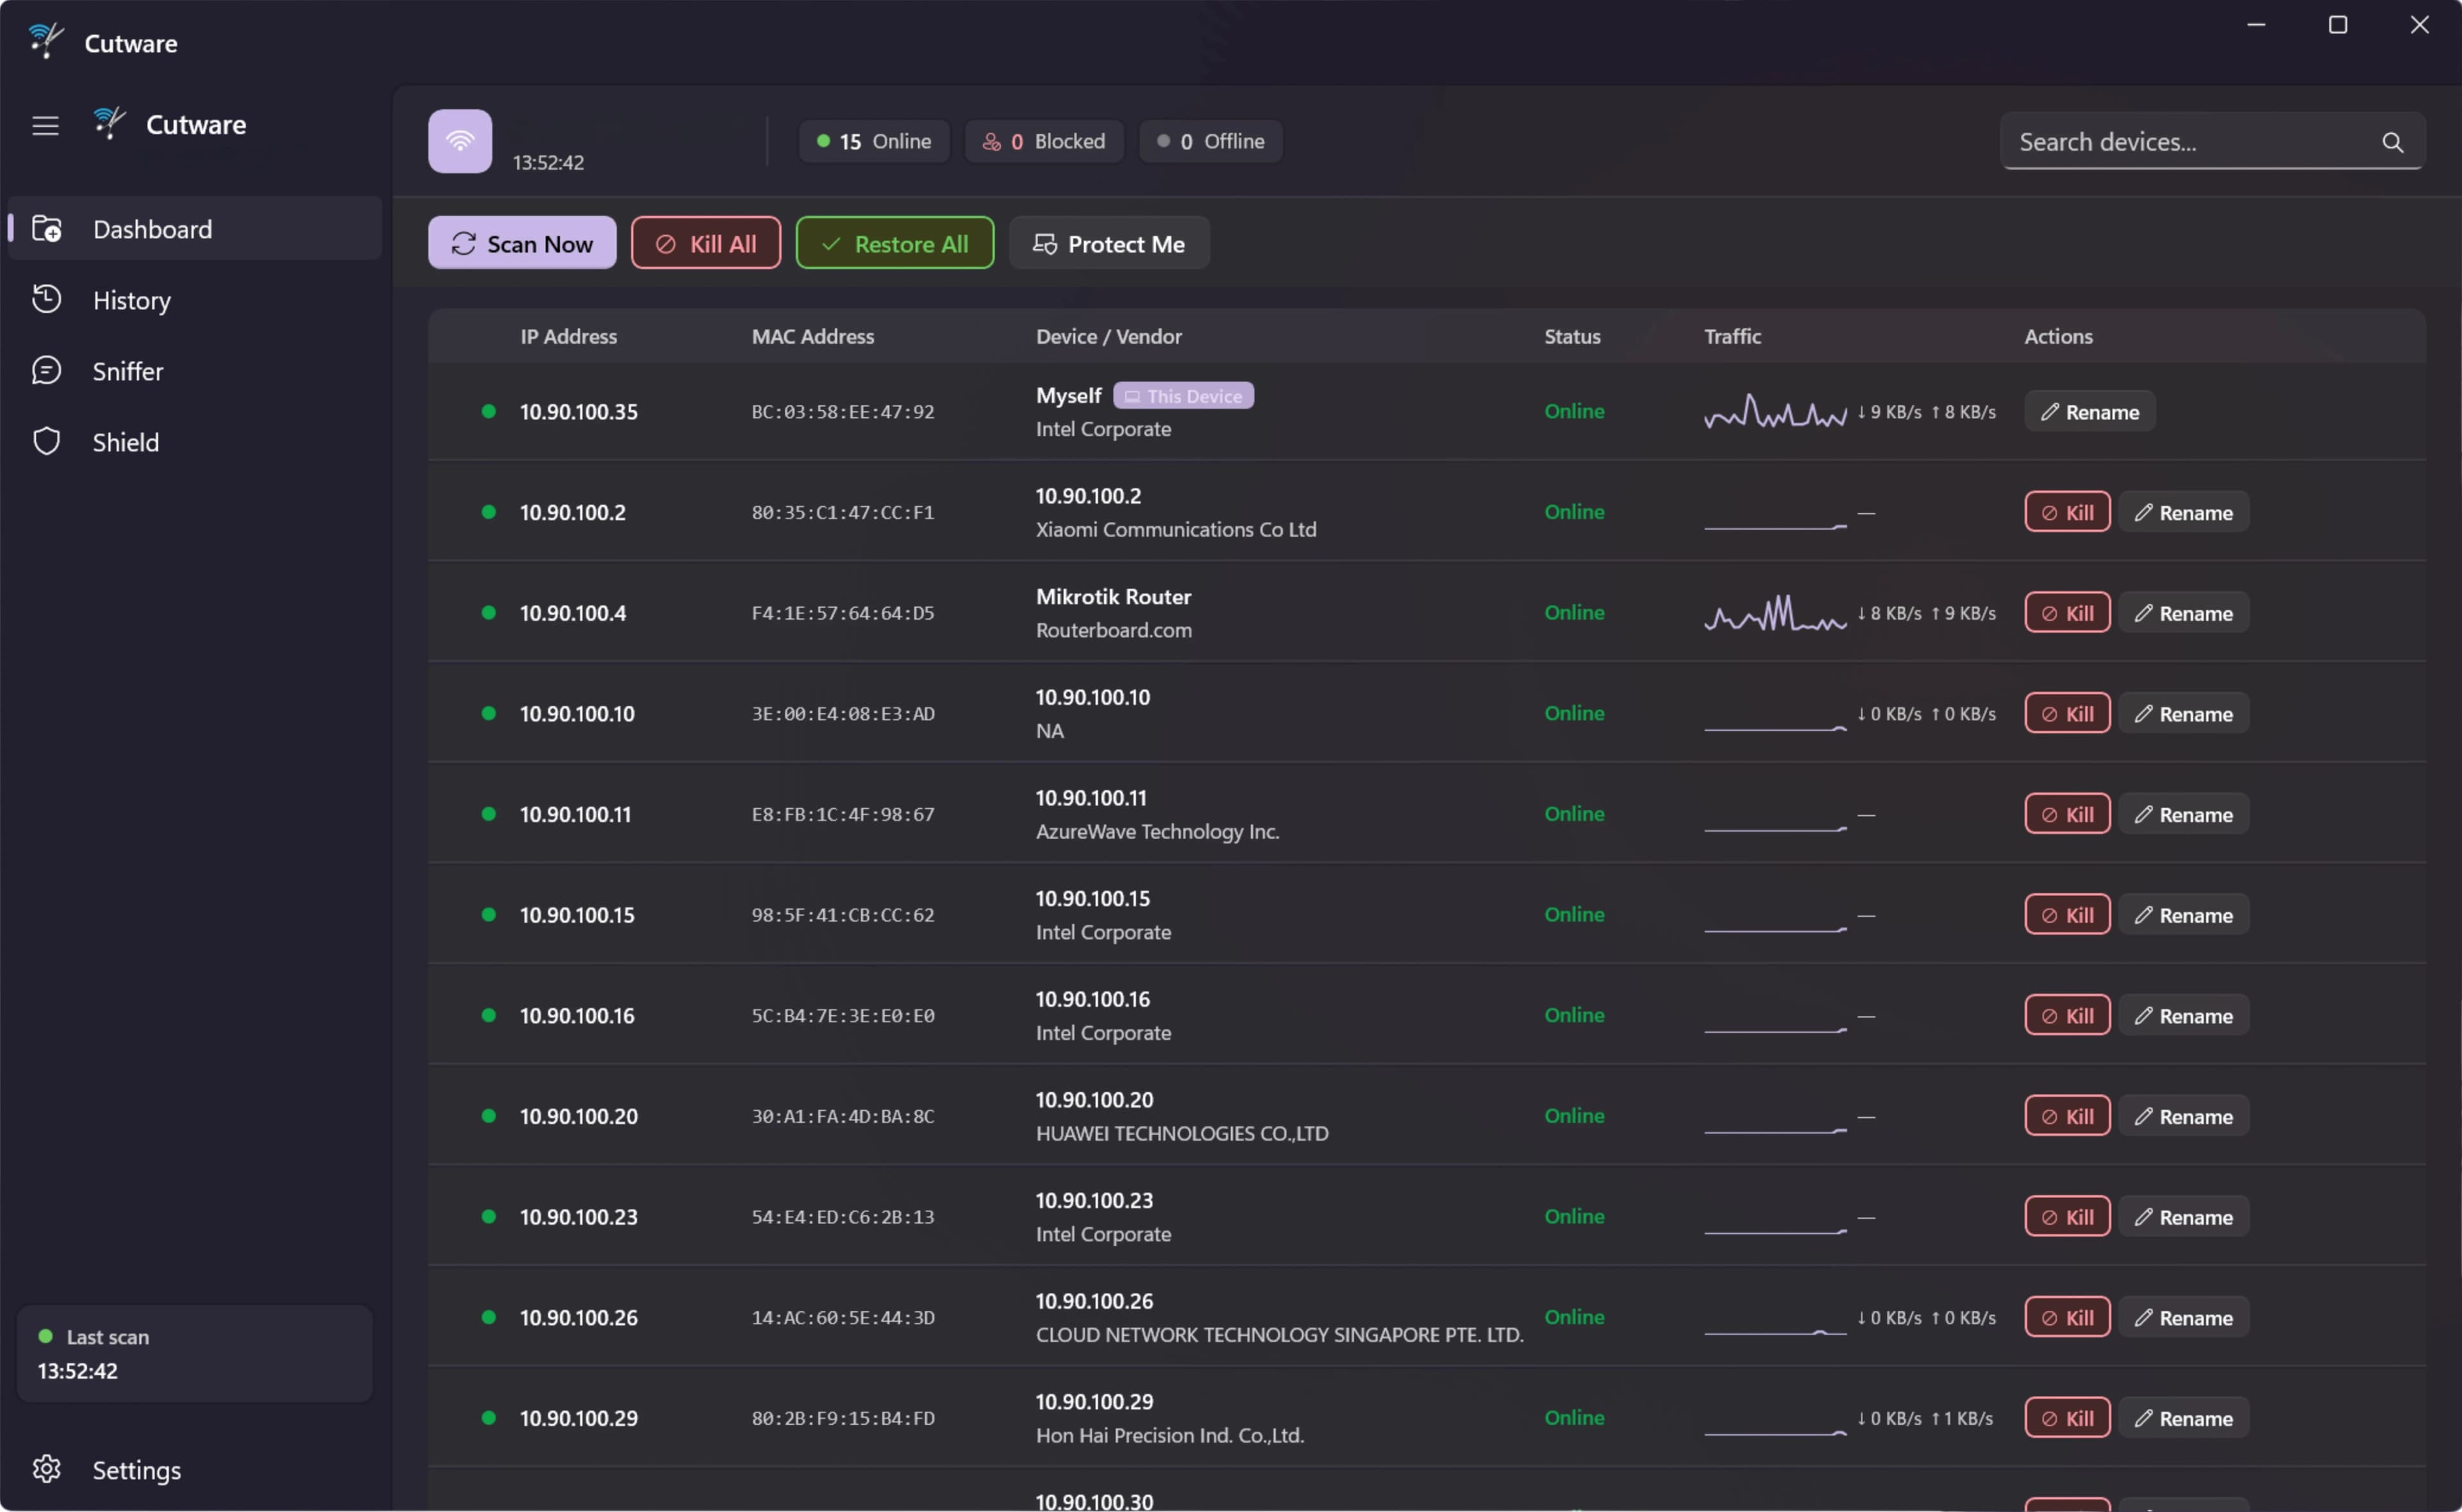Image resolution: width=2462 pixels, height=1512 pixels.
Task: Click the History clock icon
Action: click(47, 299)
